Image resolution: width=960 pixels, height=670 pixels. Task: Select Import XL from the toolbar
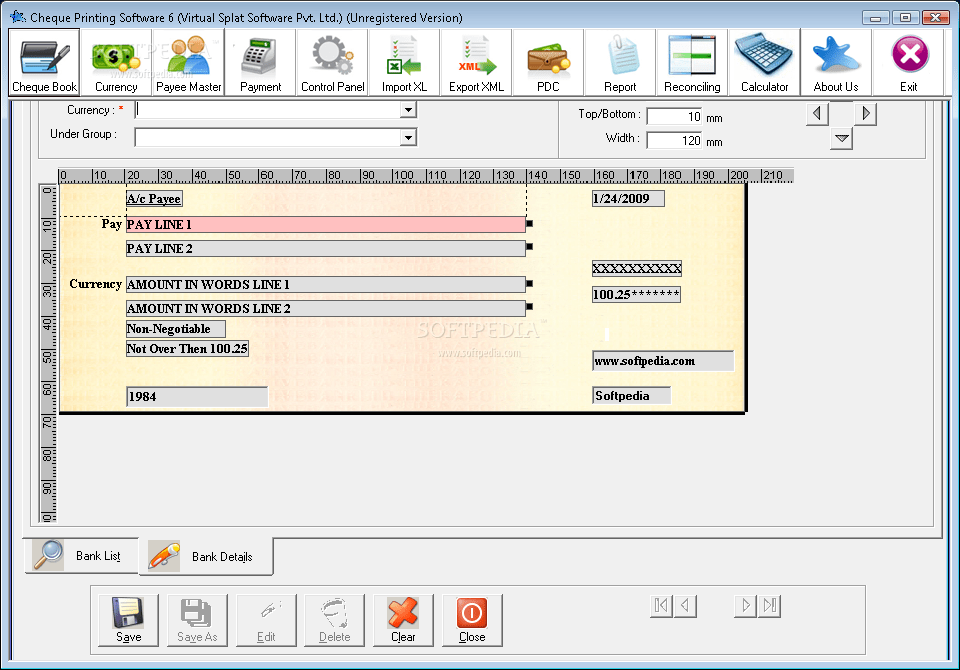[x=404, y=60]
